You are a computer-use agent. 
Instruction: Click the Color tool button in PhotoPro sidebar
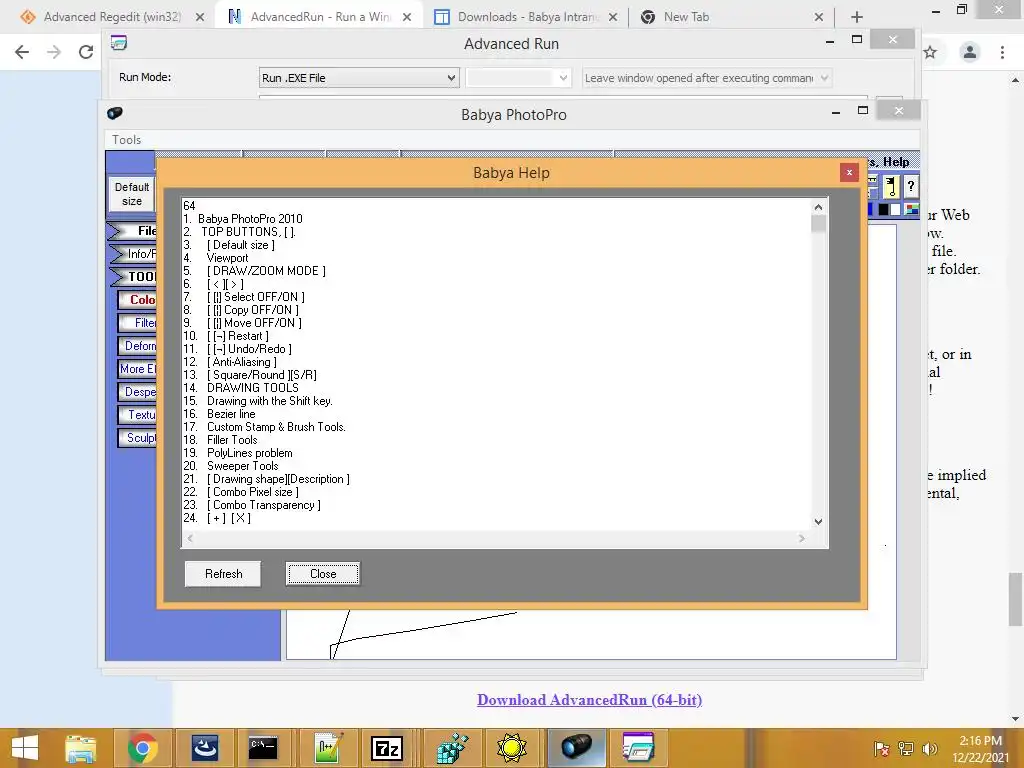(138, 300)
